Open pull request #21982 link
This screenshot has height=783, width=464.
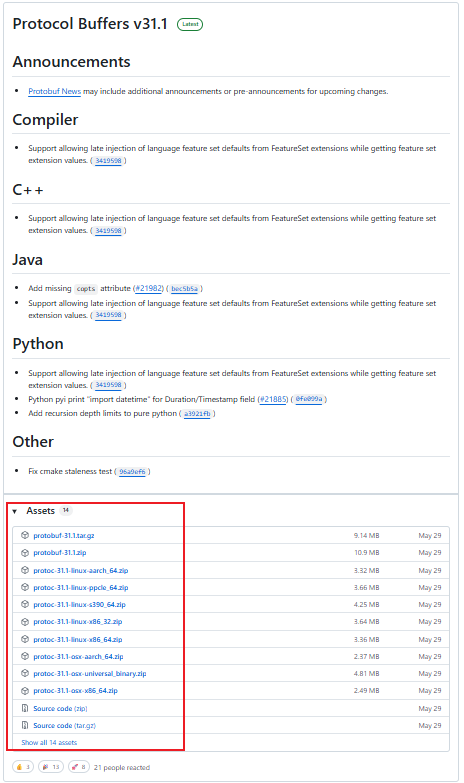pos(149,288)
